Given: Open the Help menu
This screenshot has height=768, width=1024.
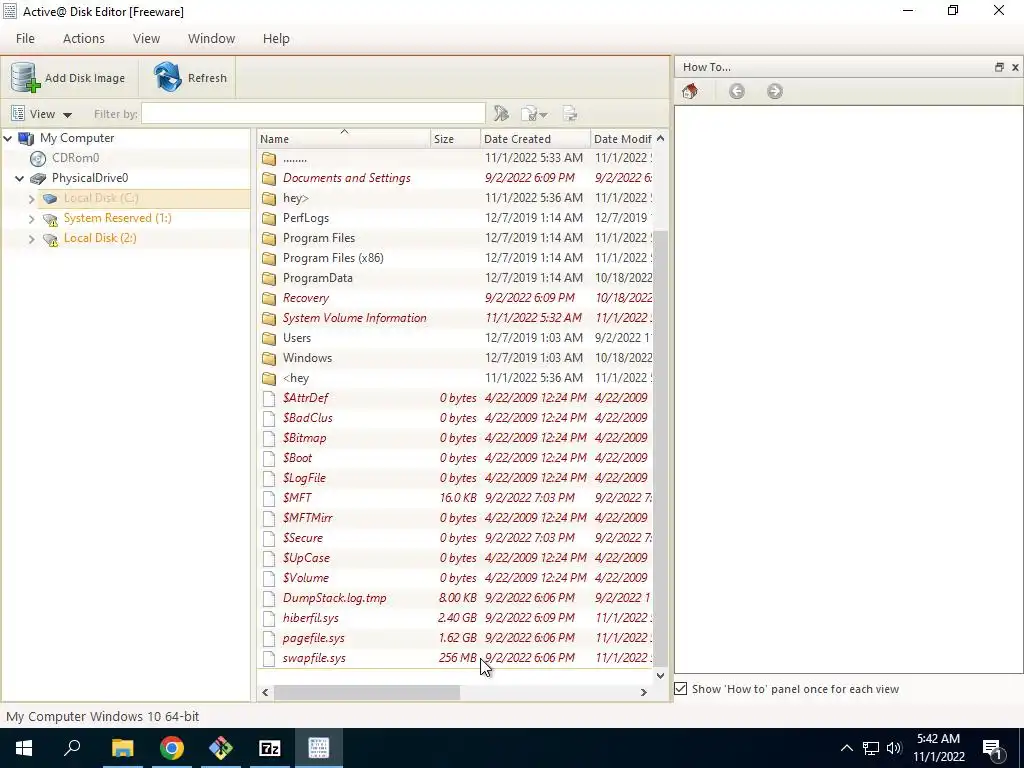Looking at the screenshot, I should tap(276, 39).
